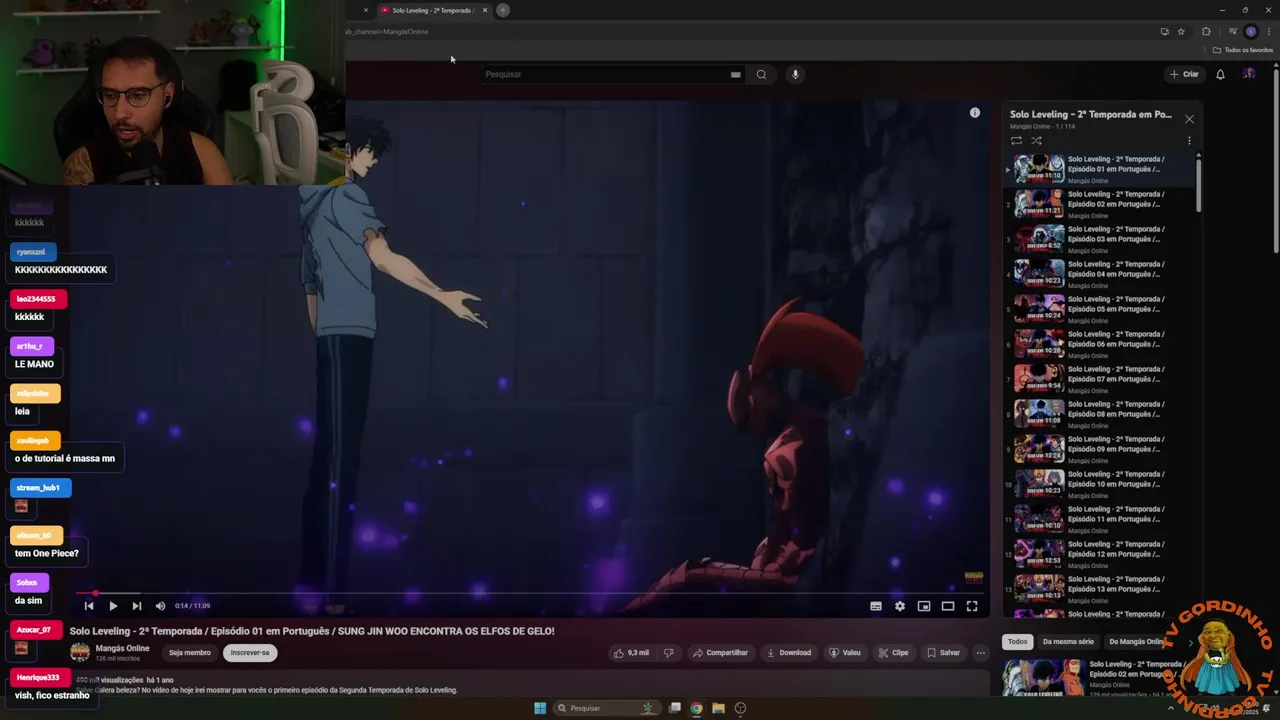This screenshot has height=720, width=1280.
Task: Select playlist item Episódio 03
Action: pos(1100,238)
